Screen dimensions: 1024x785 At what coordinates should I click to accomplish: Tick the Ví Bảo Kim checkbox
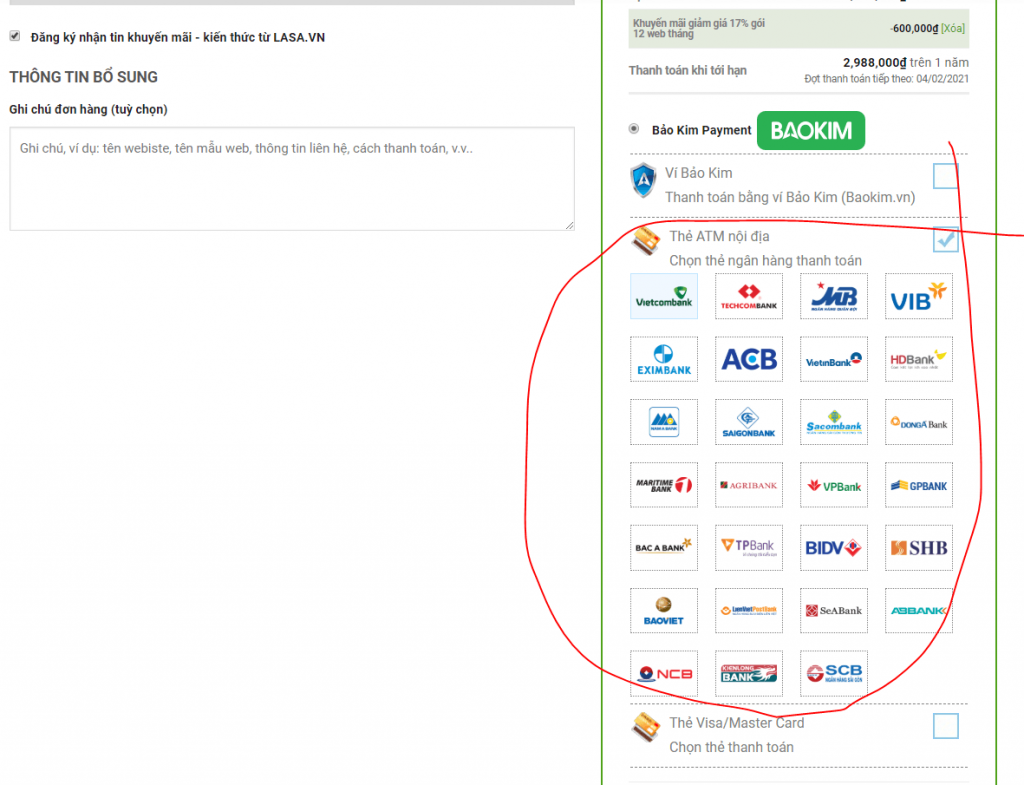945,176
